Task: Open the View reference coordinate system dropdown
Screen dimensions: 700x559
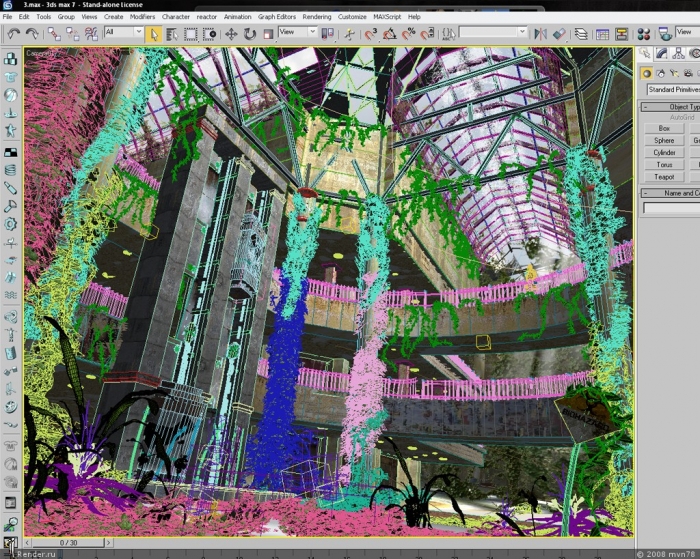Action: [297, 32]
